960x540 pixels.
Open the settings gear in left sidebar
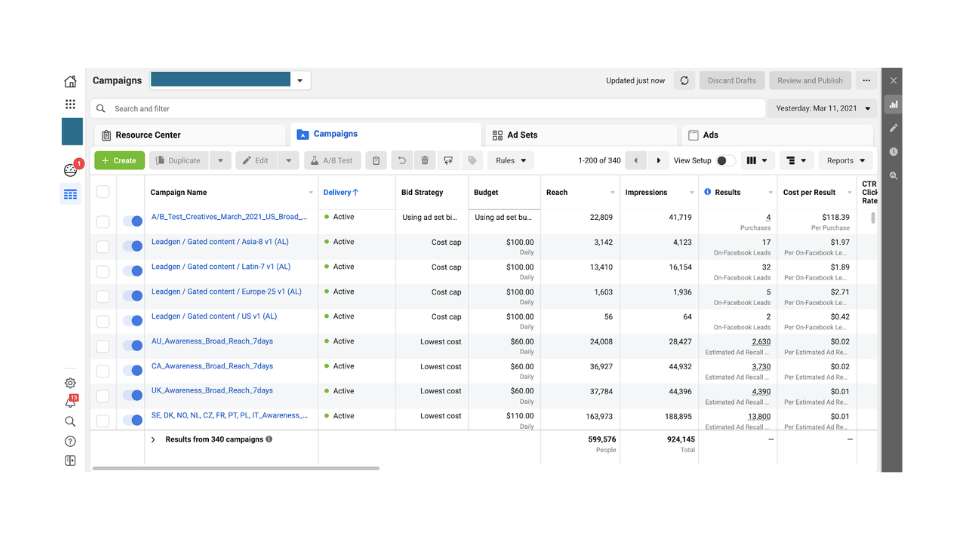tap(70, 383)
